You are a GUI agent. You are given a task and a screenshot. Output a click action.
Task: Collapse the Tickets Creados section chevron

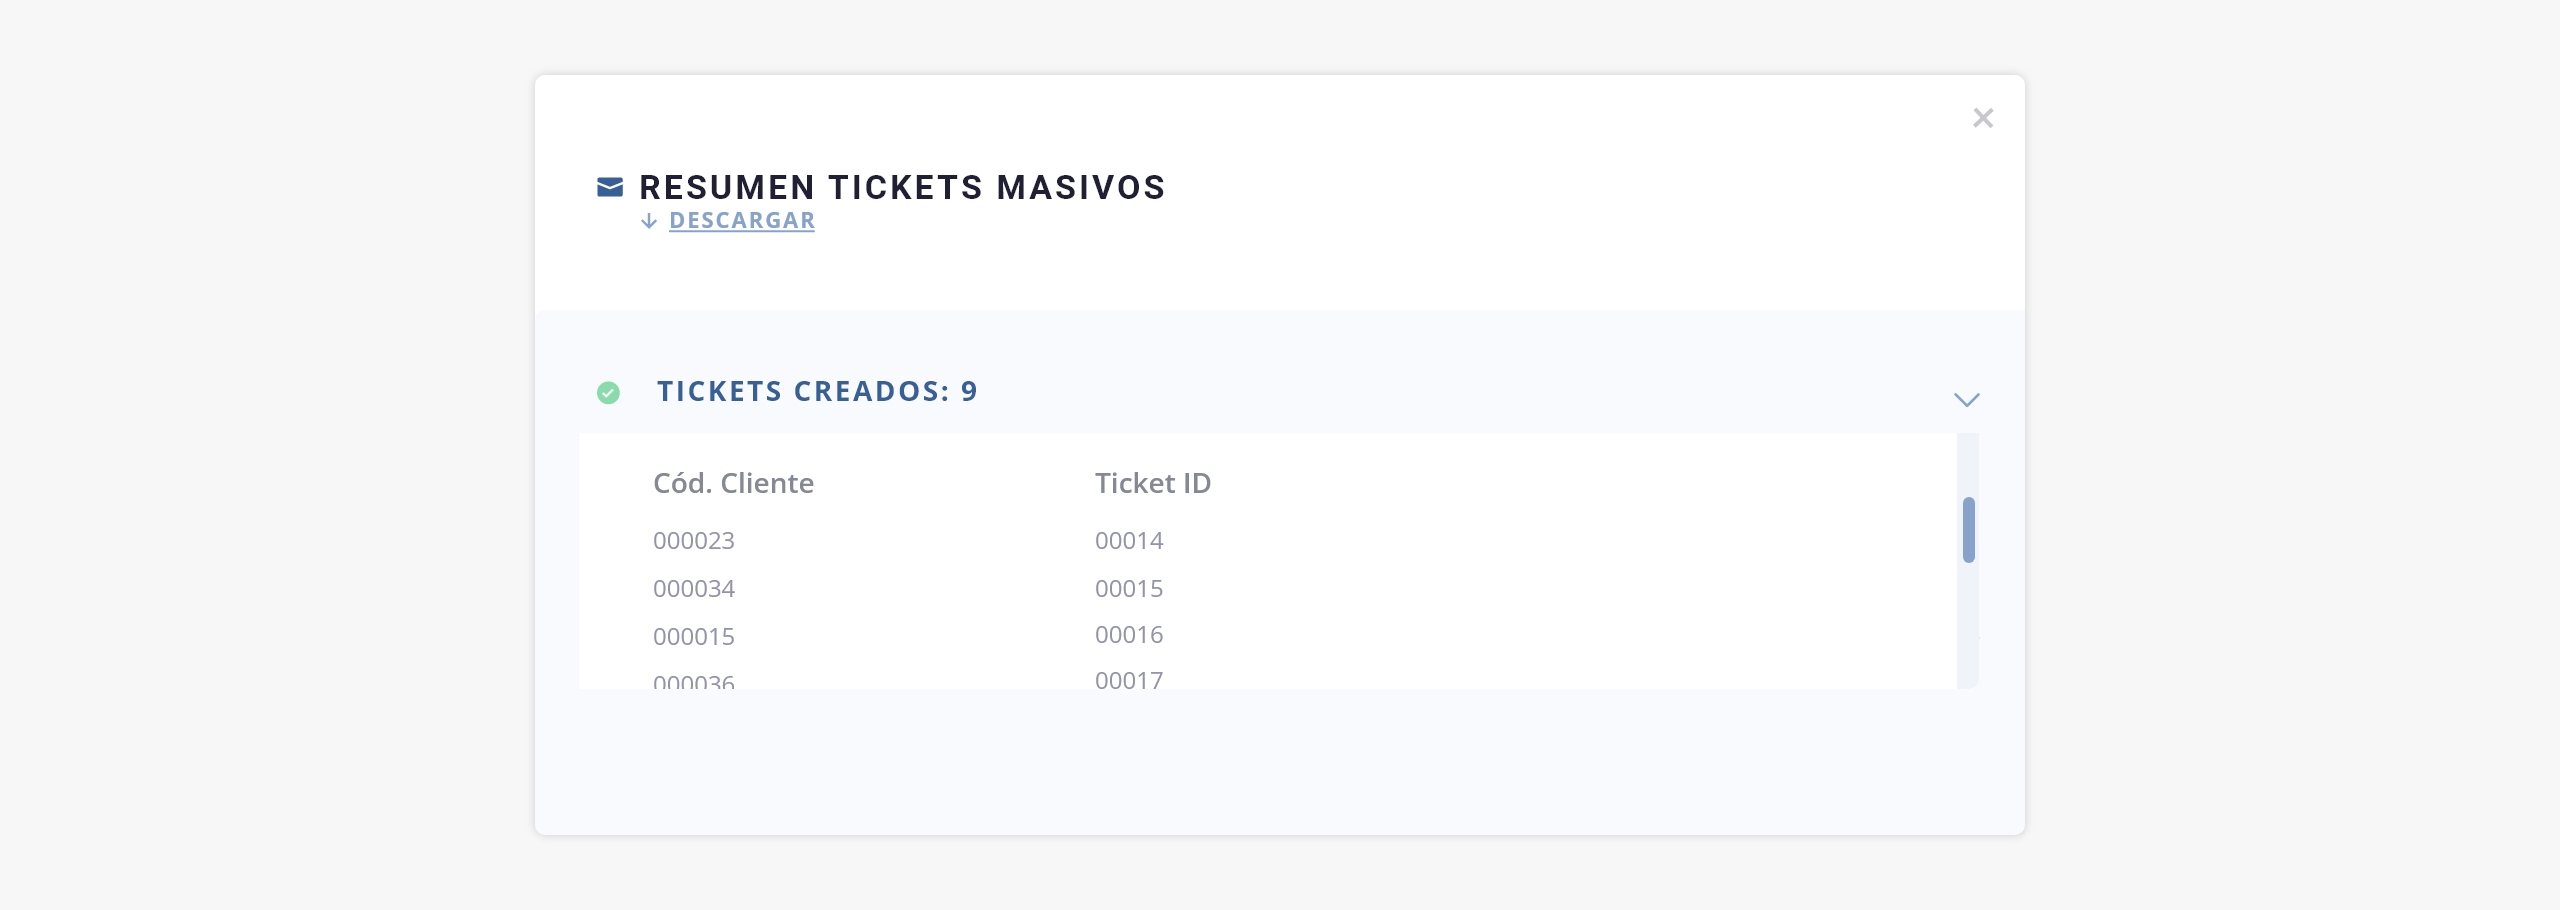(x=1966, y=400)
